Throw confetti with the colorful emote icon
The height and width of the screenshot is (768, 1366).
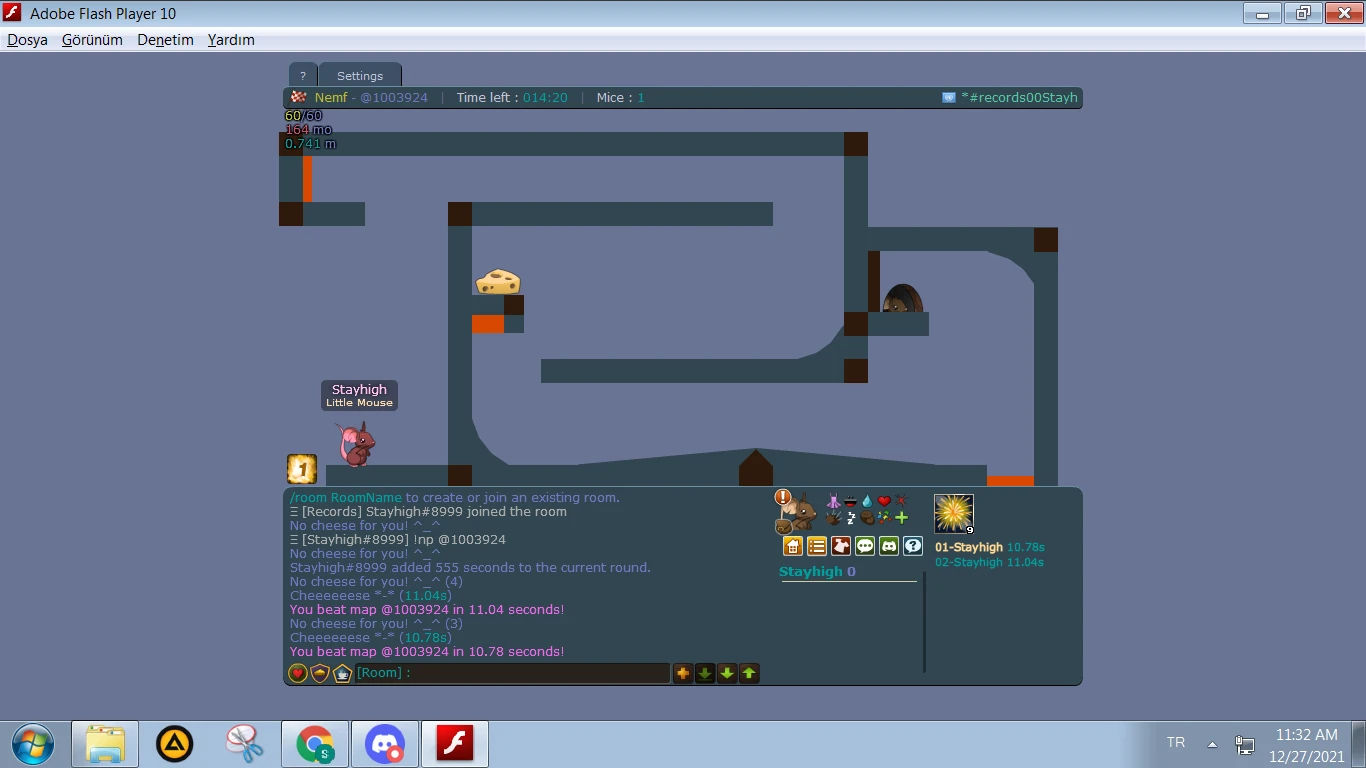(x=884, y=518)
